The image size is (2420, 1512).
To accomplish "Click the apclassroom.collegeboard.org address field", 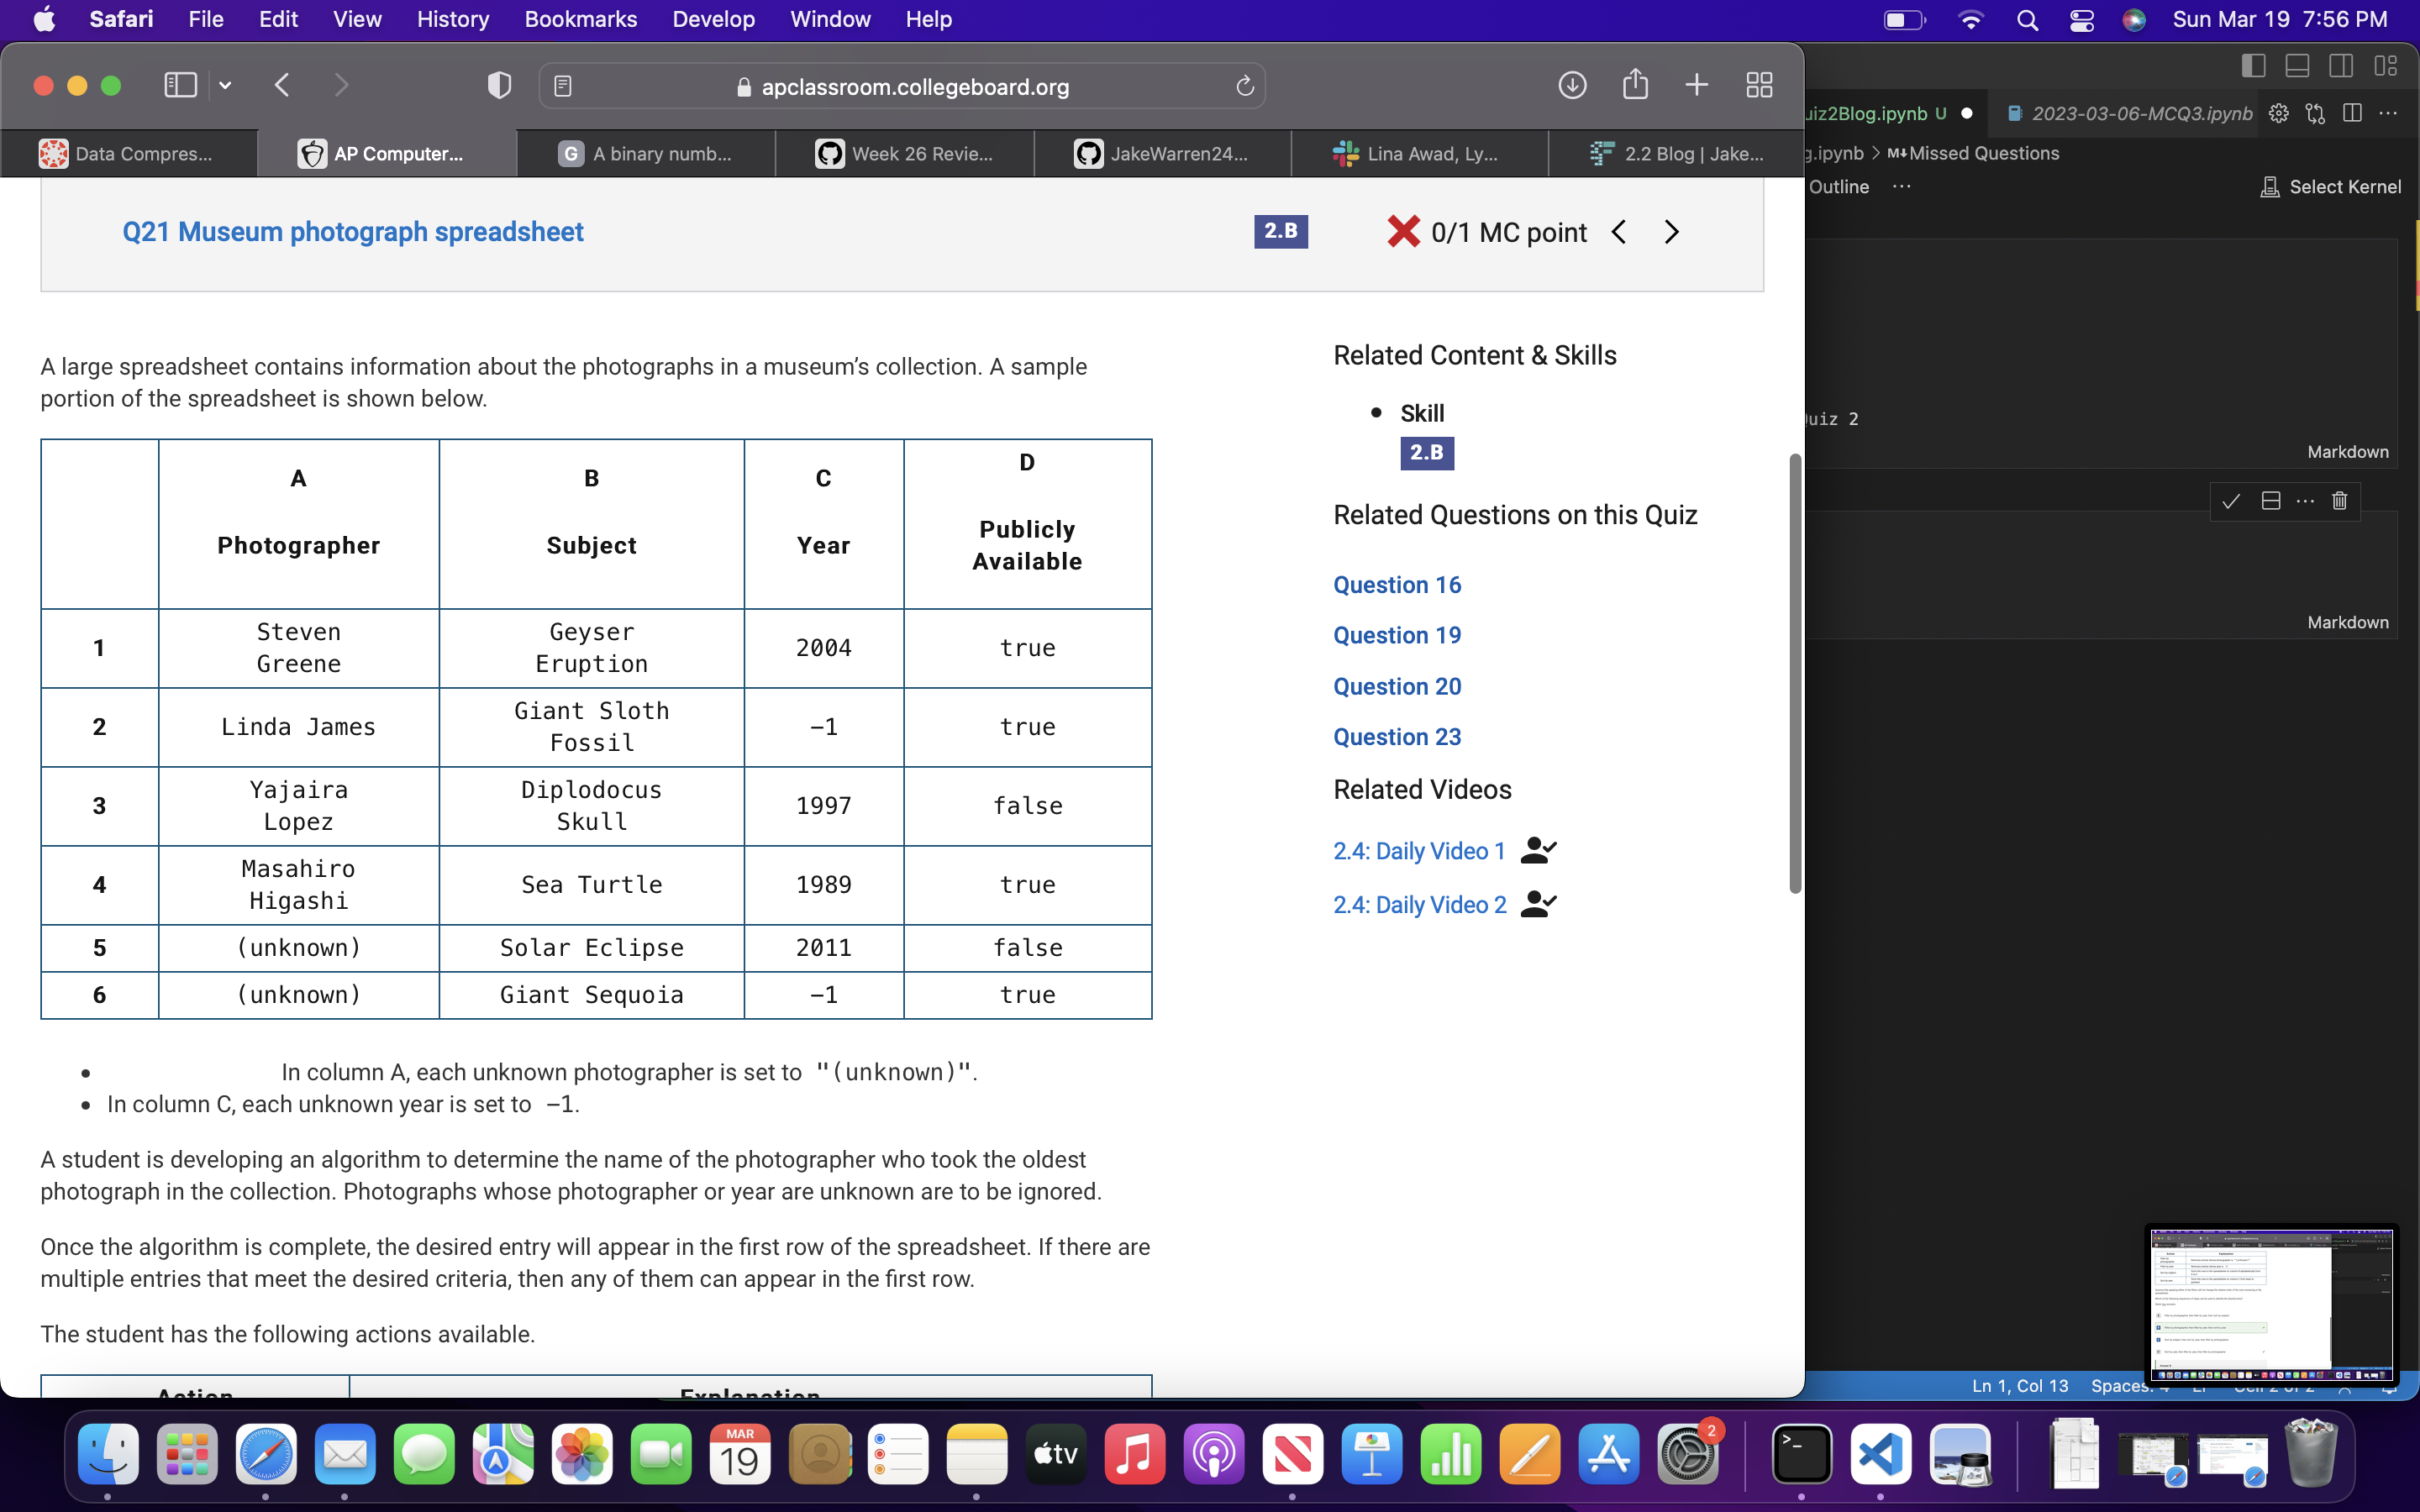I will [x=902, y=87].
